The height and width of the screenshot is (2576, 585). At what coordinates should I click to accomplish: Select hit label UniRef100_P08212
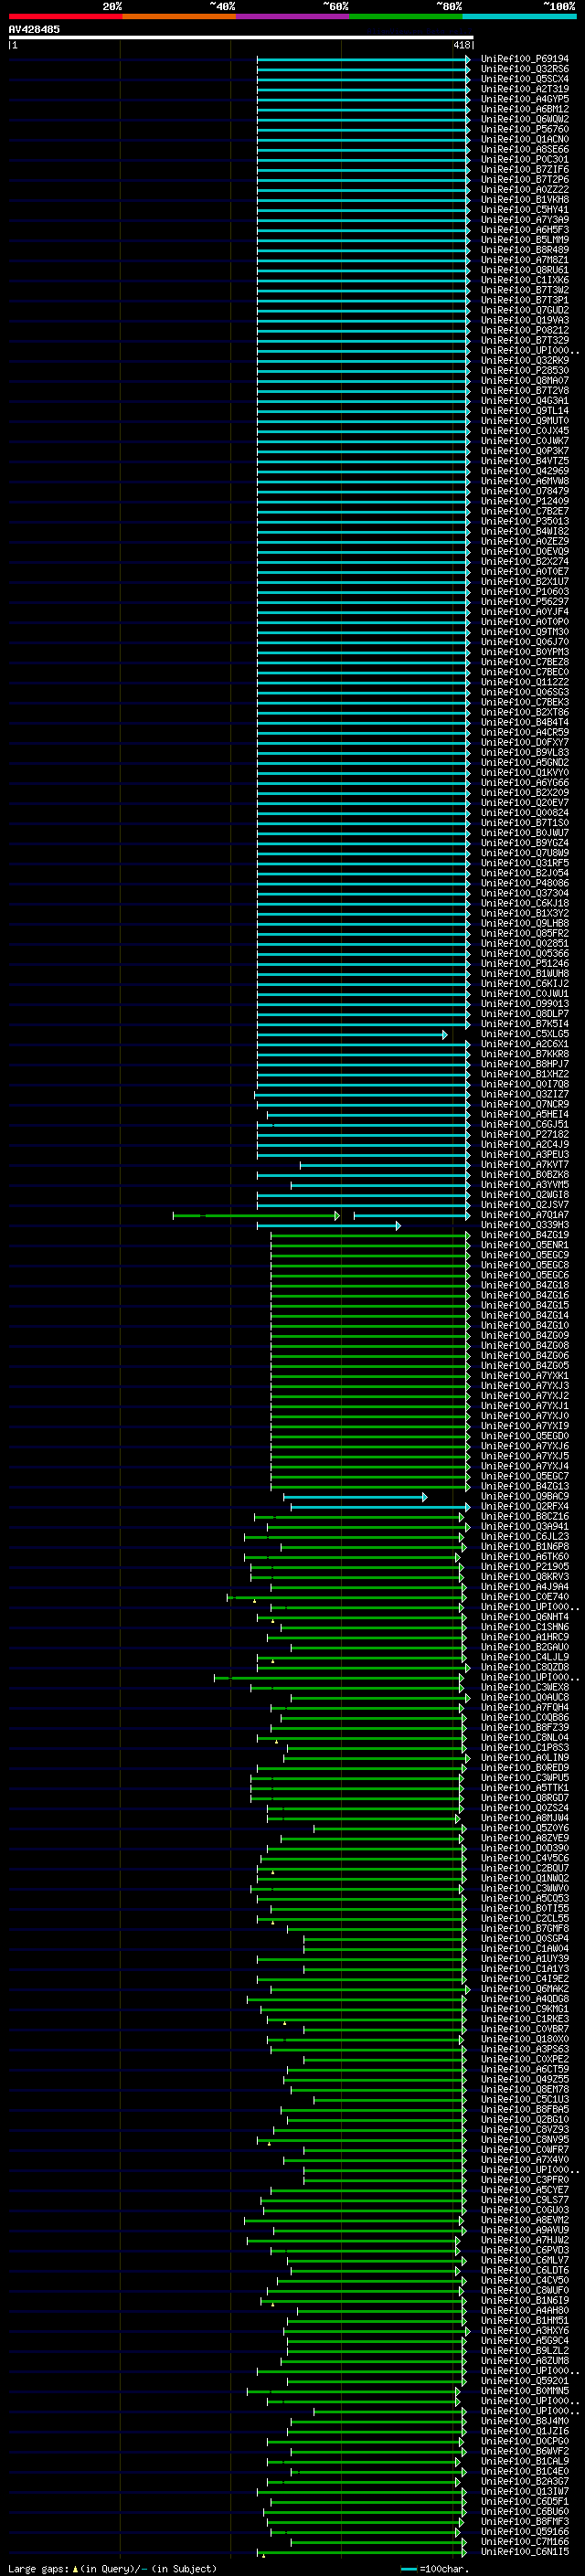pos(524,330)
